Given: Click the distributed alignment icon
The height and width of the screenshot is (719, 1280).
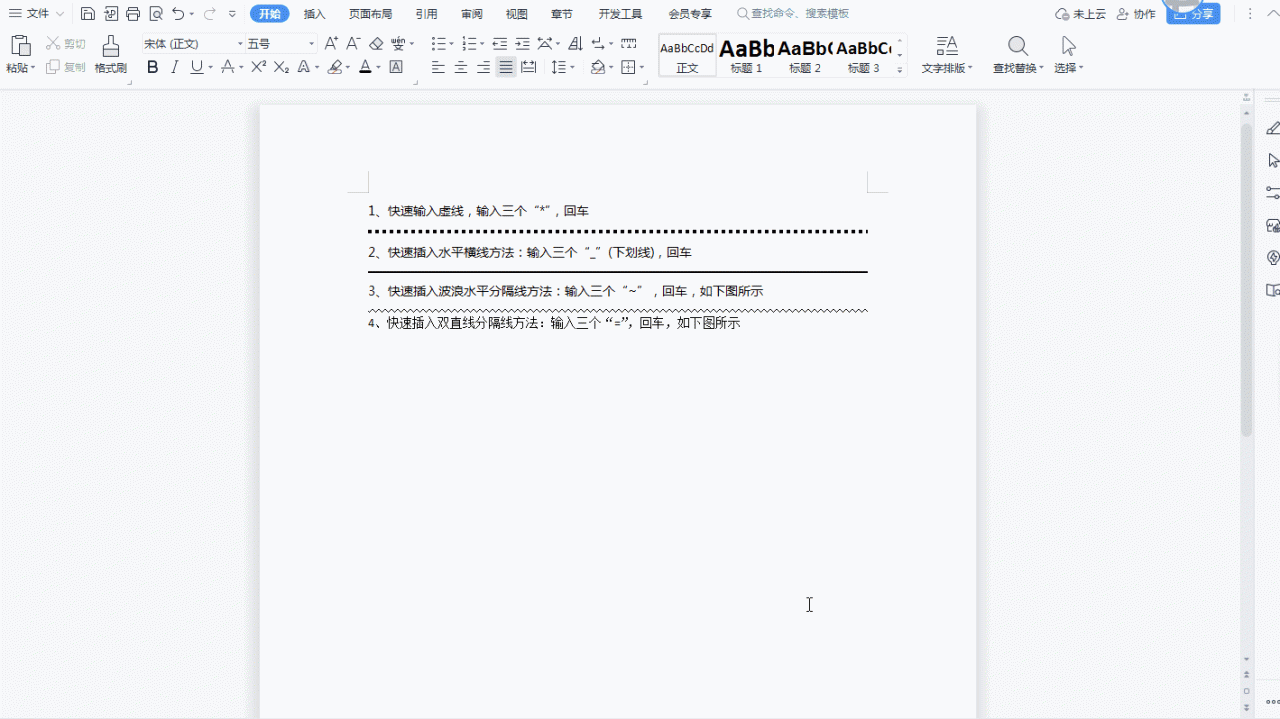Looking at the screenshot, I should point(529,67).
